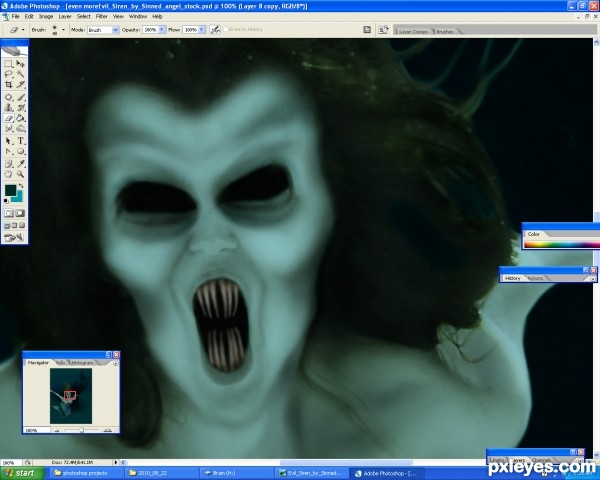Screen dimensions: 600x480
Task: Switch to Quick Mask mode
Action: click(x=20, y=213)
